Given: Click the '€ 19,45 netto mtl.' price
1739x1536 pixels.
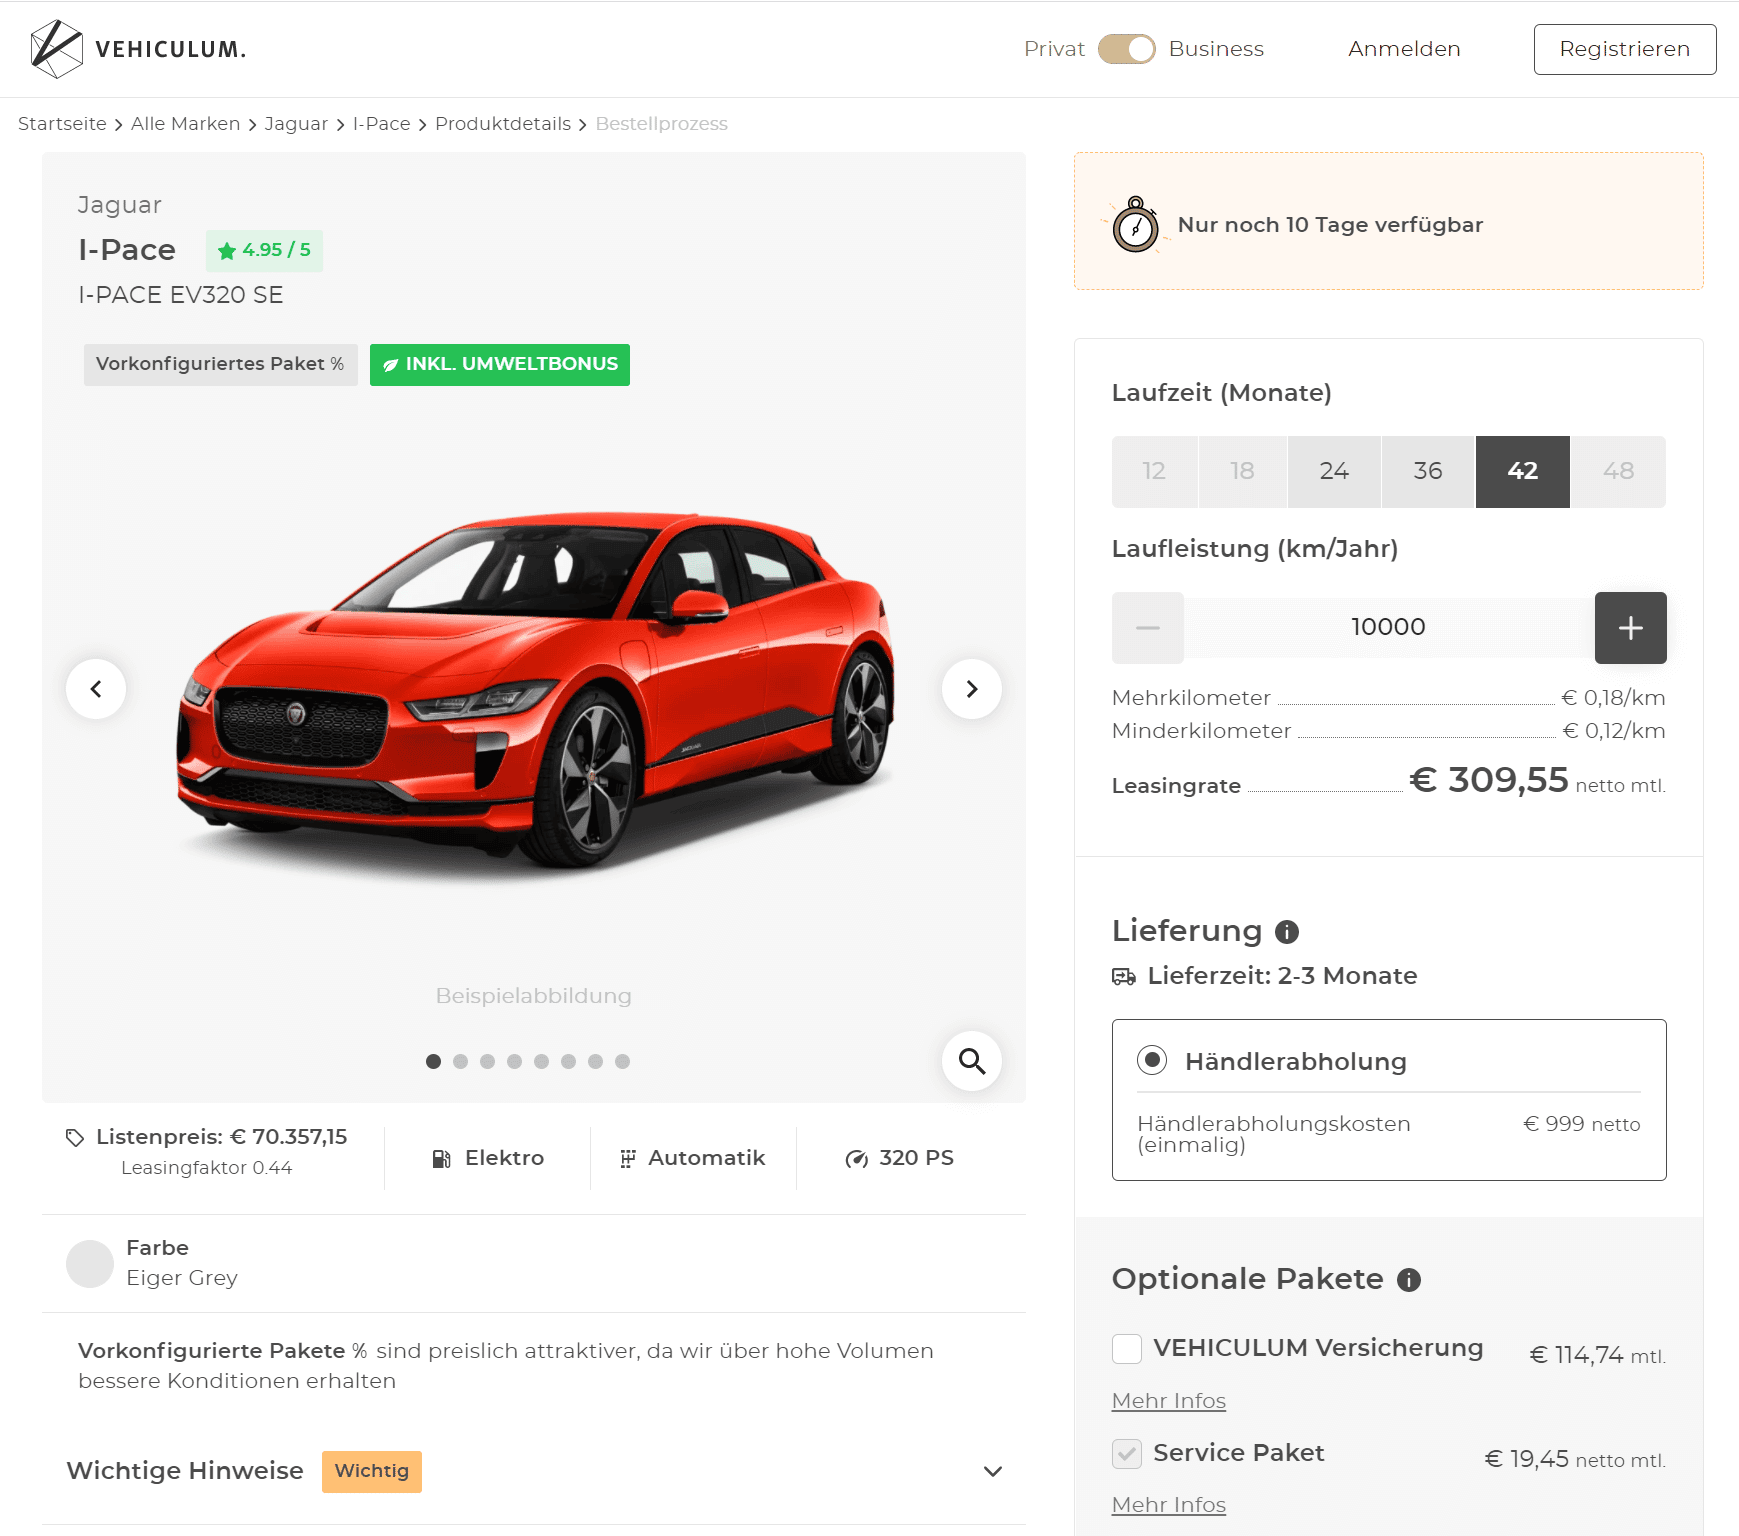Looking at the screenshot, I should pyautogui.click(x=1575, y=1460).
